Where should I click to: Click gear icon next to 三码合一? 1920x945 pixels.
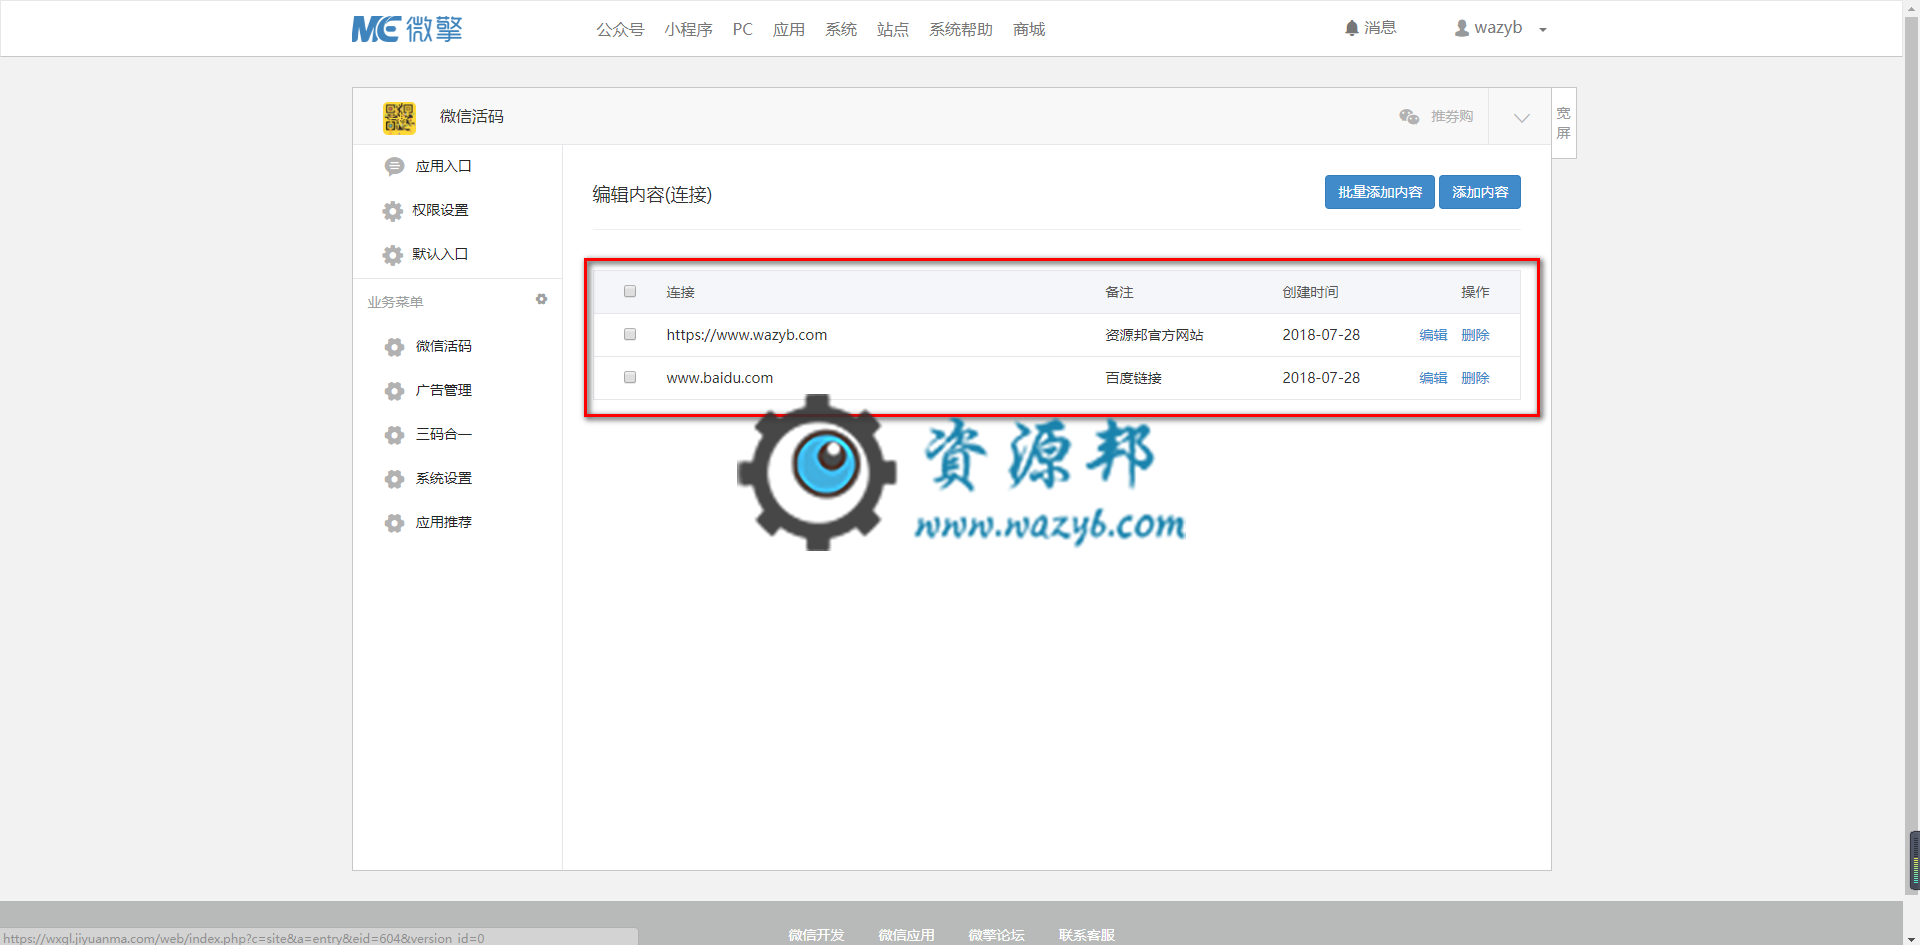[x=394, y=435]
